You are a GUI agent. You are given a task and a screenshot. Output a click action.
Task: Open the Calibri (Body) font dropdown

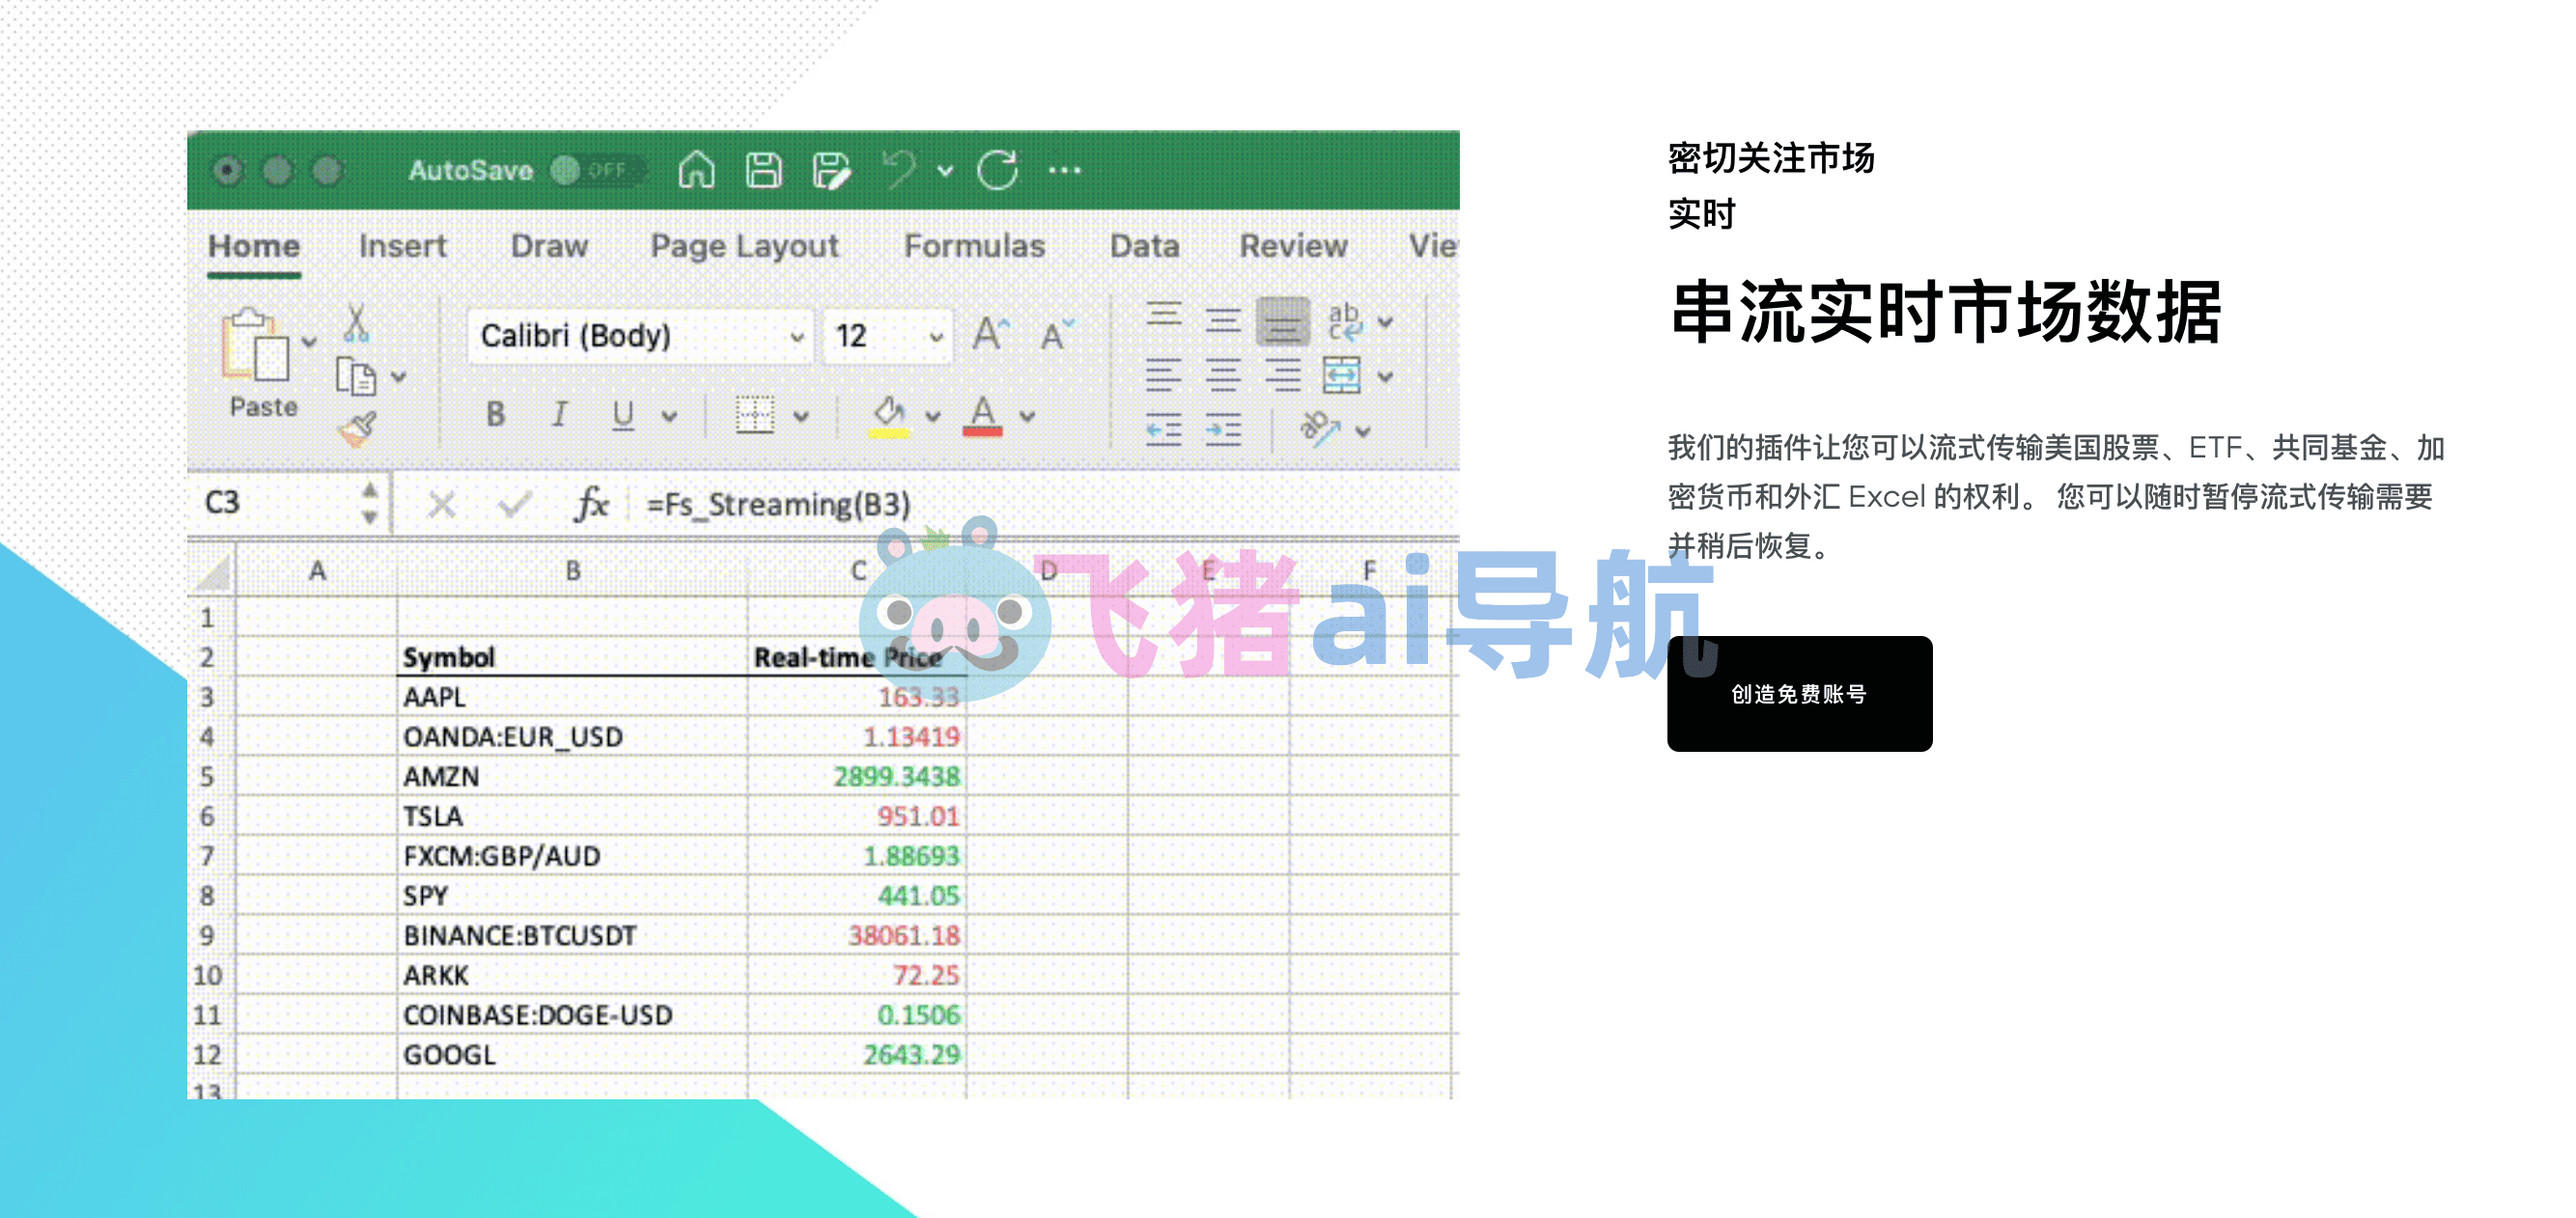(x=641, y=335)
